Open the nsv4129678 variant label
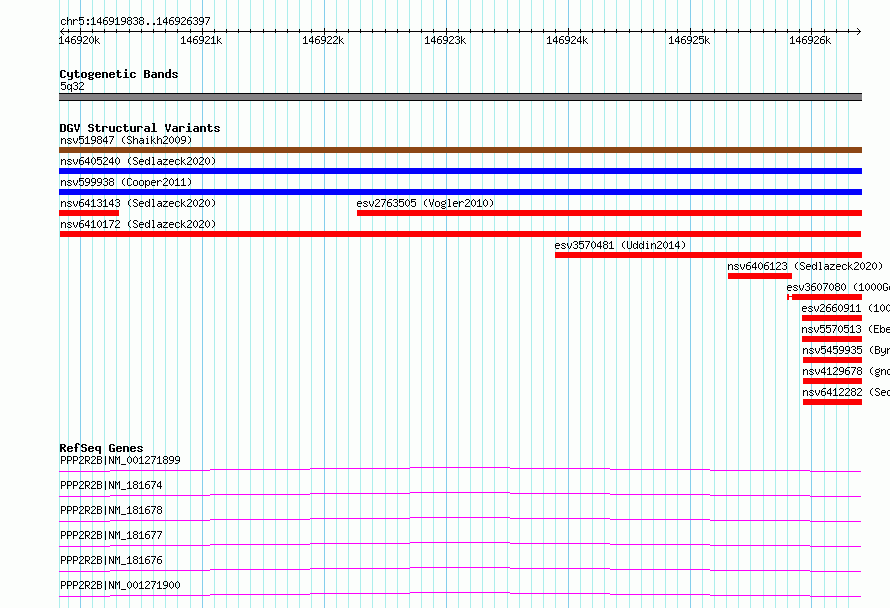890x608 pixels. [846, 371]
